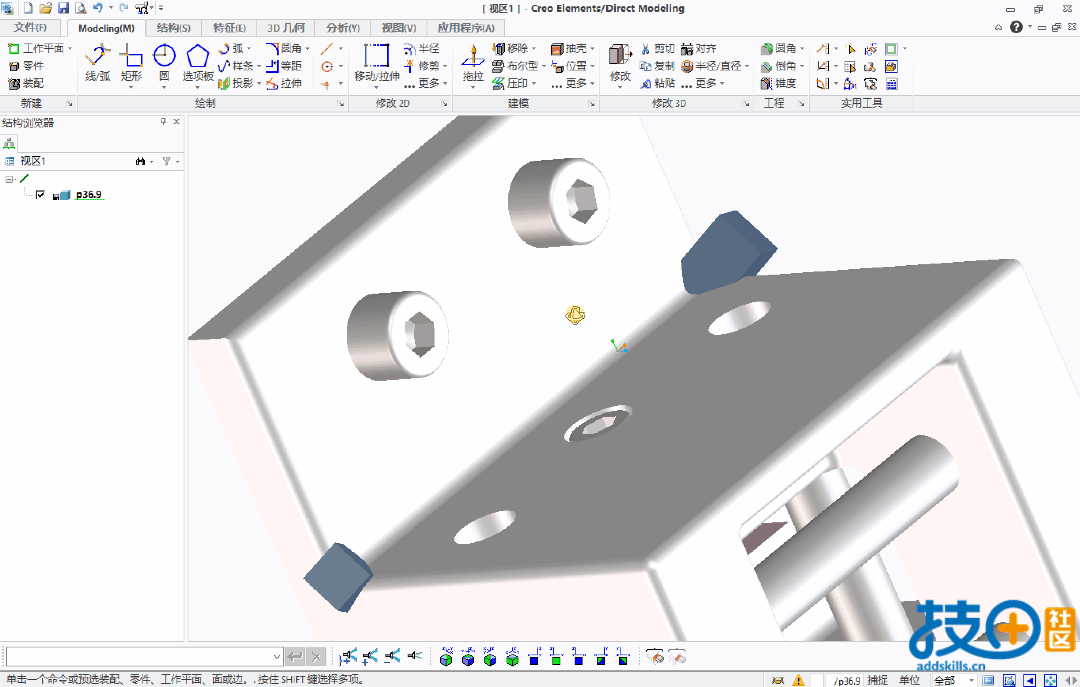Click the 布尔型 boolean tool
The height and width of the screenshot is (687, 1080).
tap(515, 66)
